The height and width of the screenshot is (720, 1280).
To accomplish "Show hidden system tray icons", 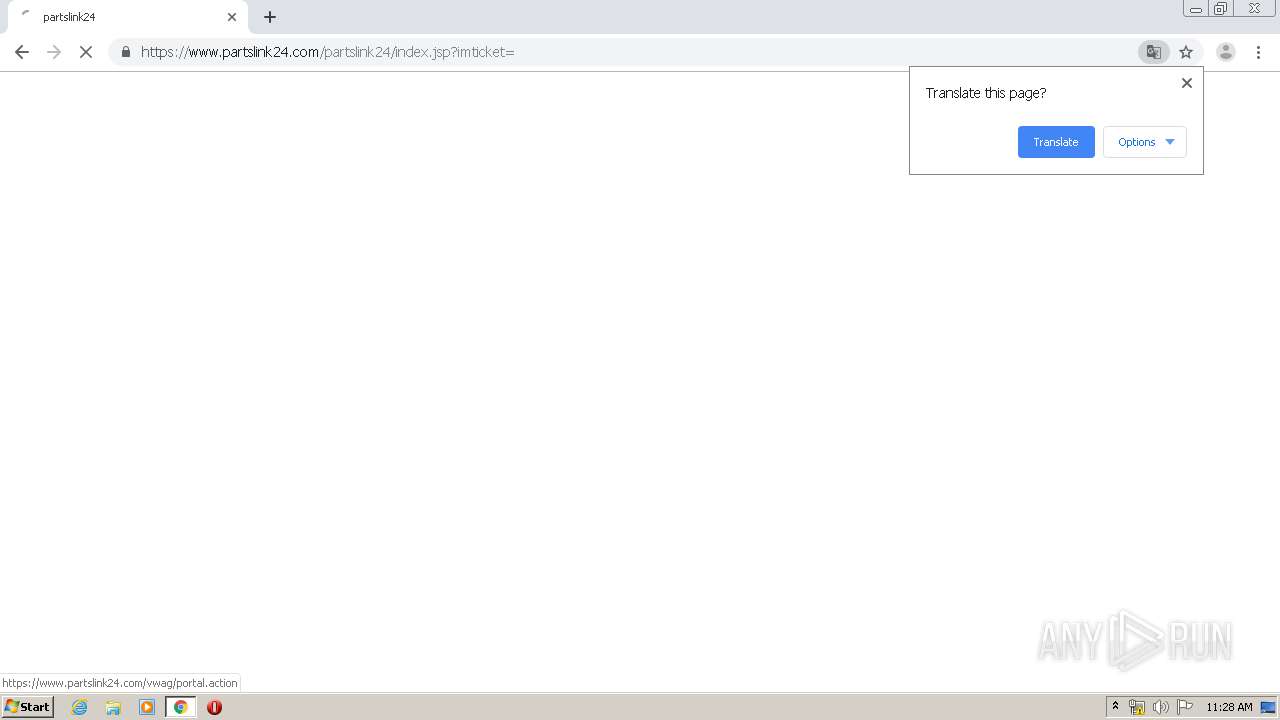I will 1115,707.
